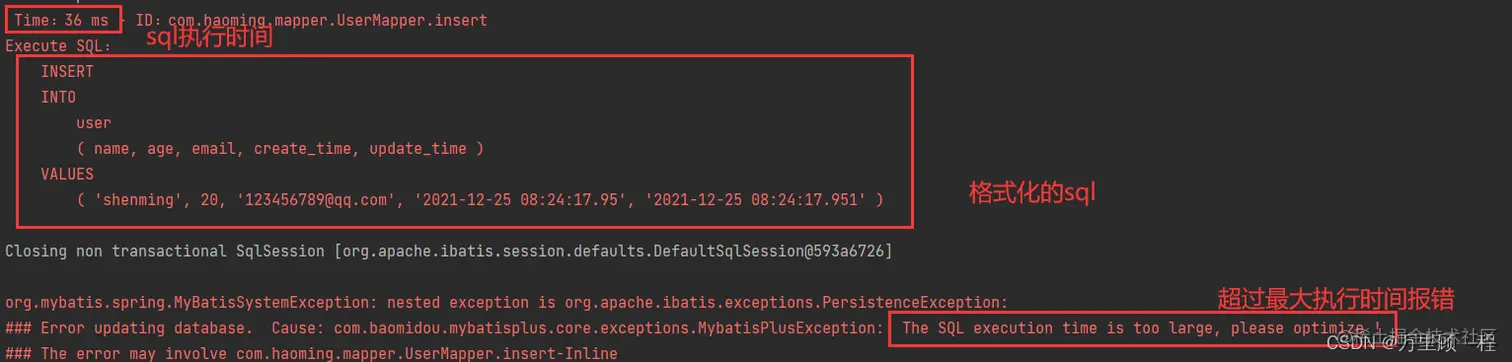Click the INSERT keyword

point(66,72)
